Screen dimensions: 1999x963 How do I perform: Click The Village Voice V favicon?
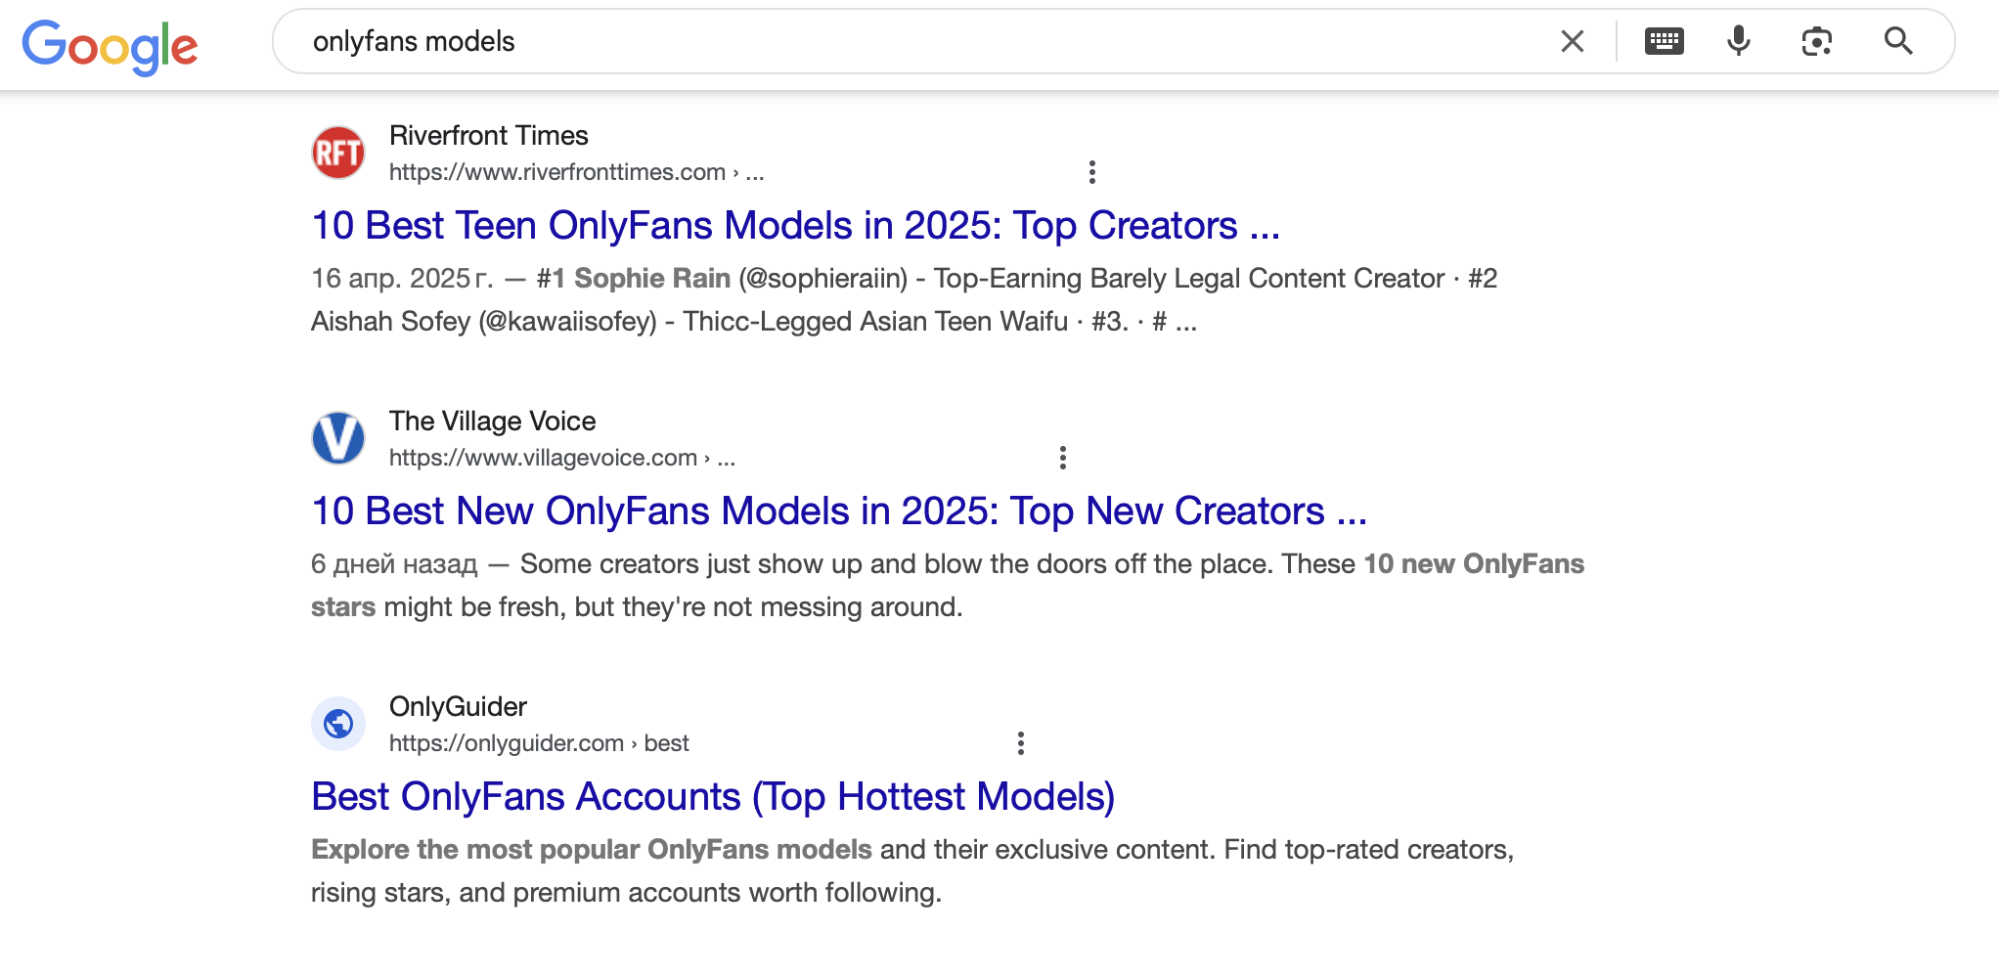pos(338,438)
